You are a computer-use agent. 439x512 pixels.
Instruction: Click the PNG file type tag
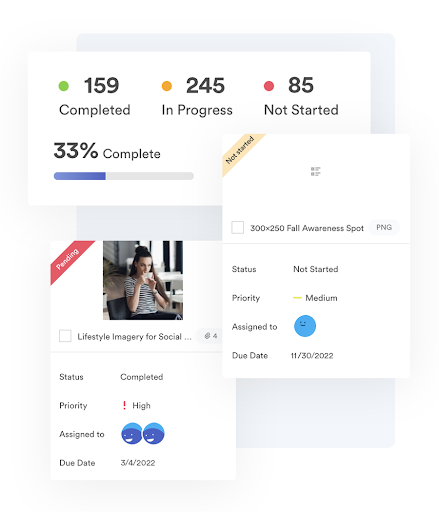(384, 227)
